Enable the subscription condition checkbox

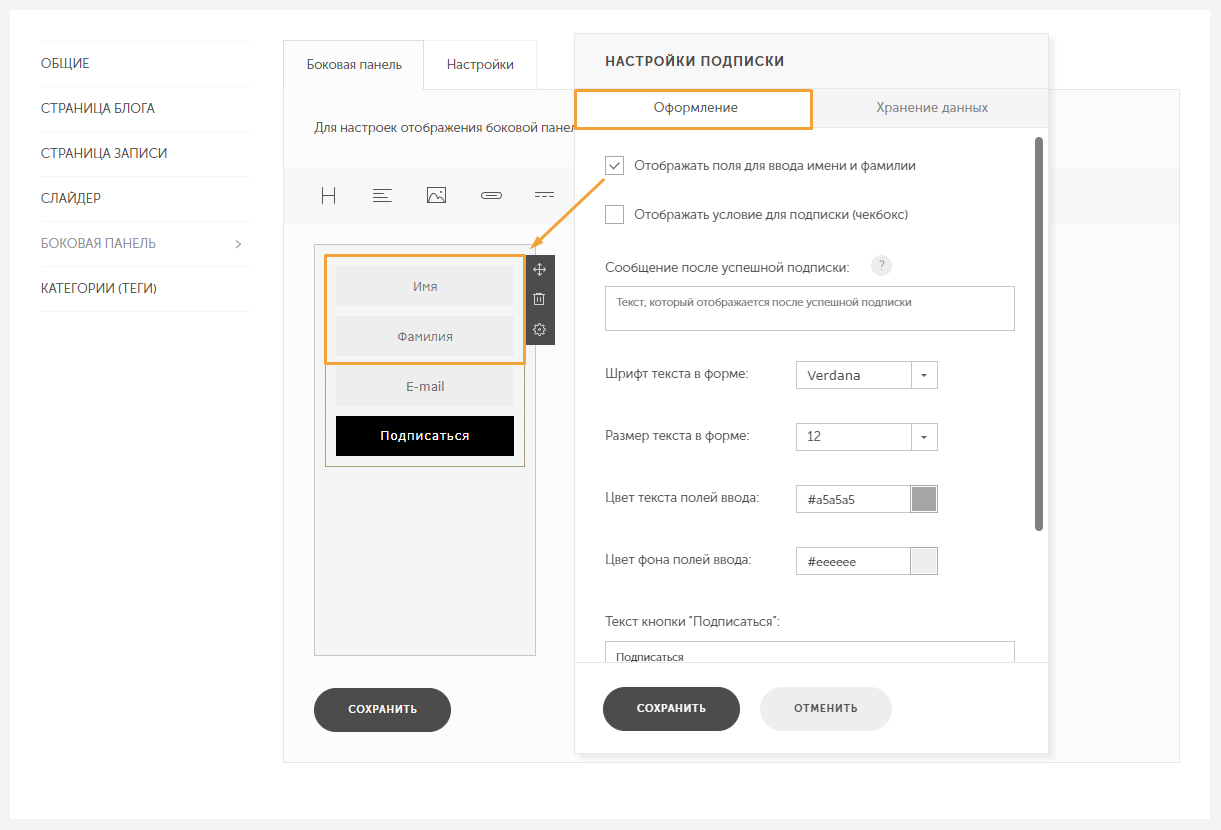coord(615,214)
